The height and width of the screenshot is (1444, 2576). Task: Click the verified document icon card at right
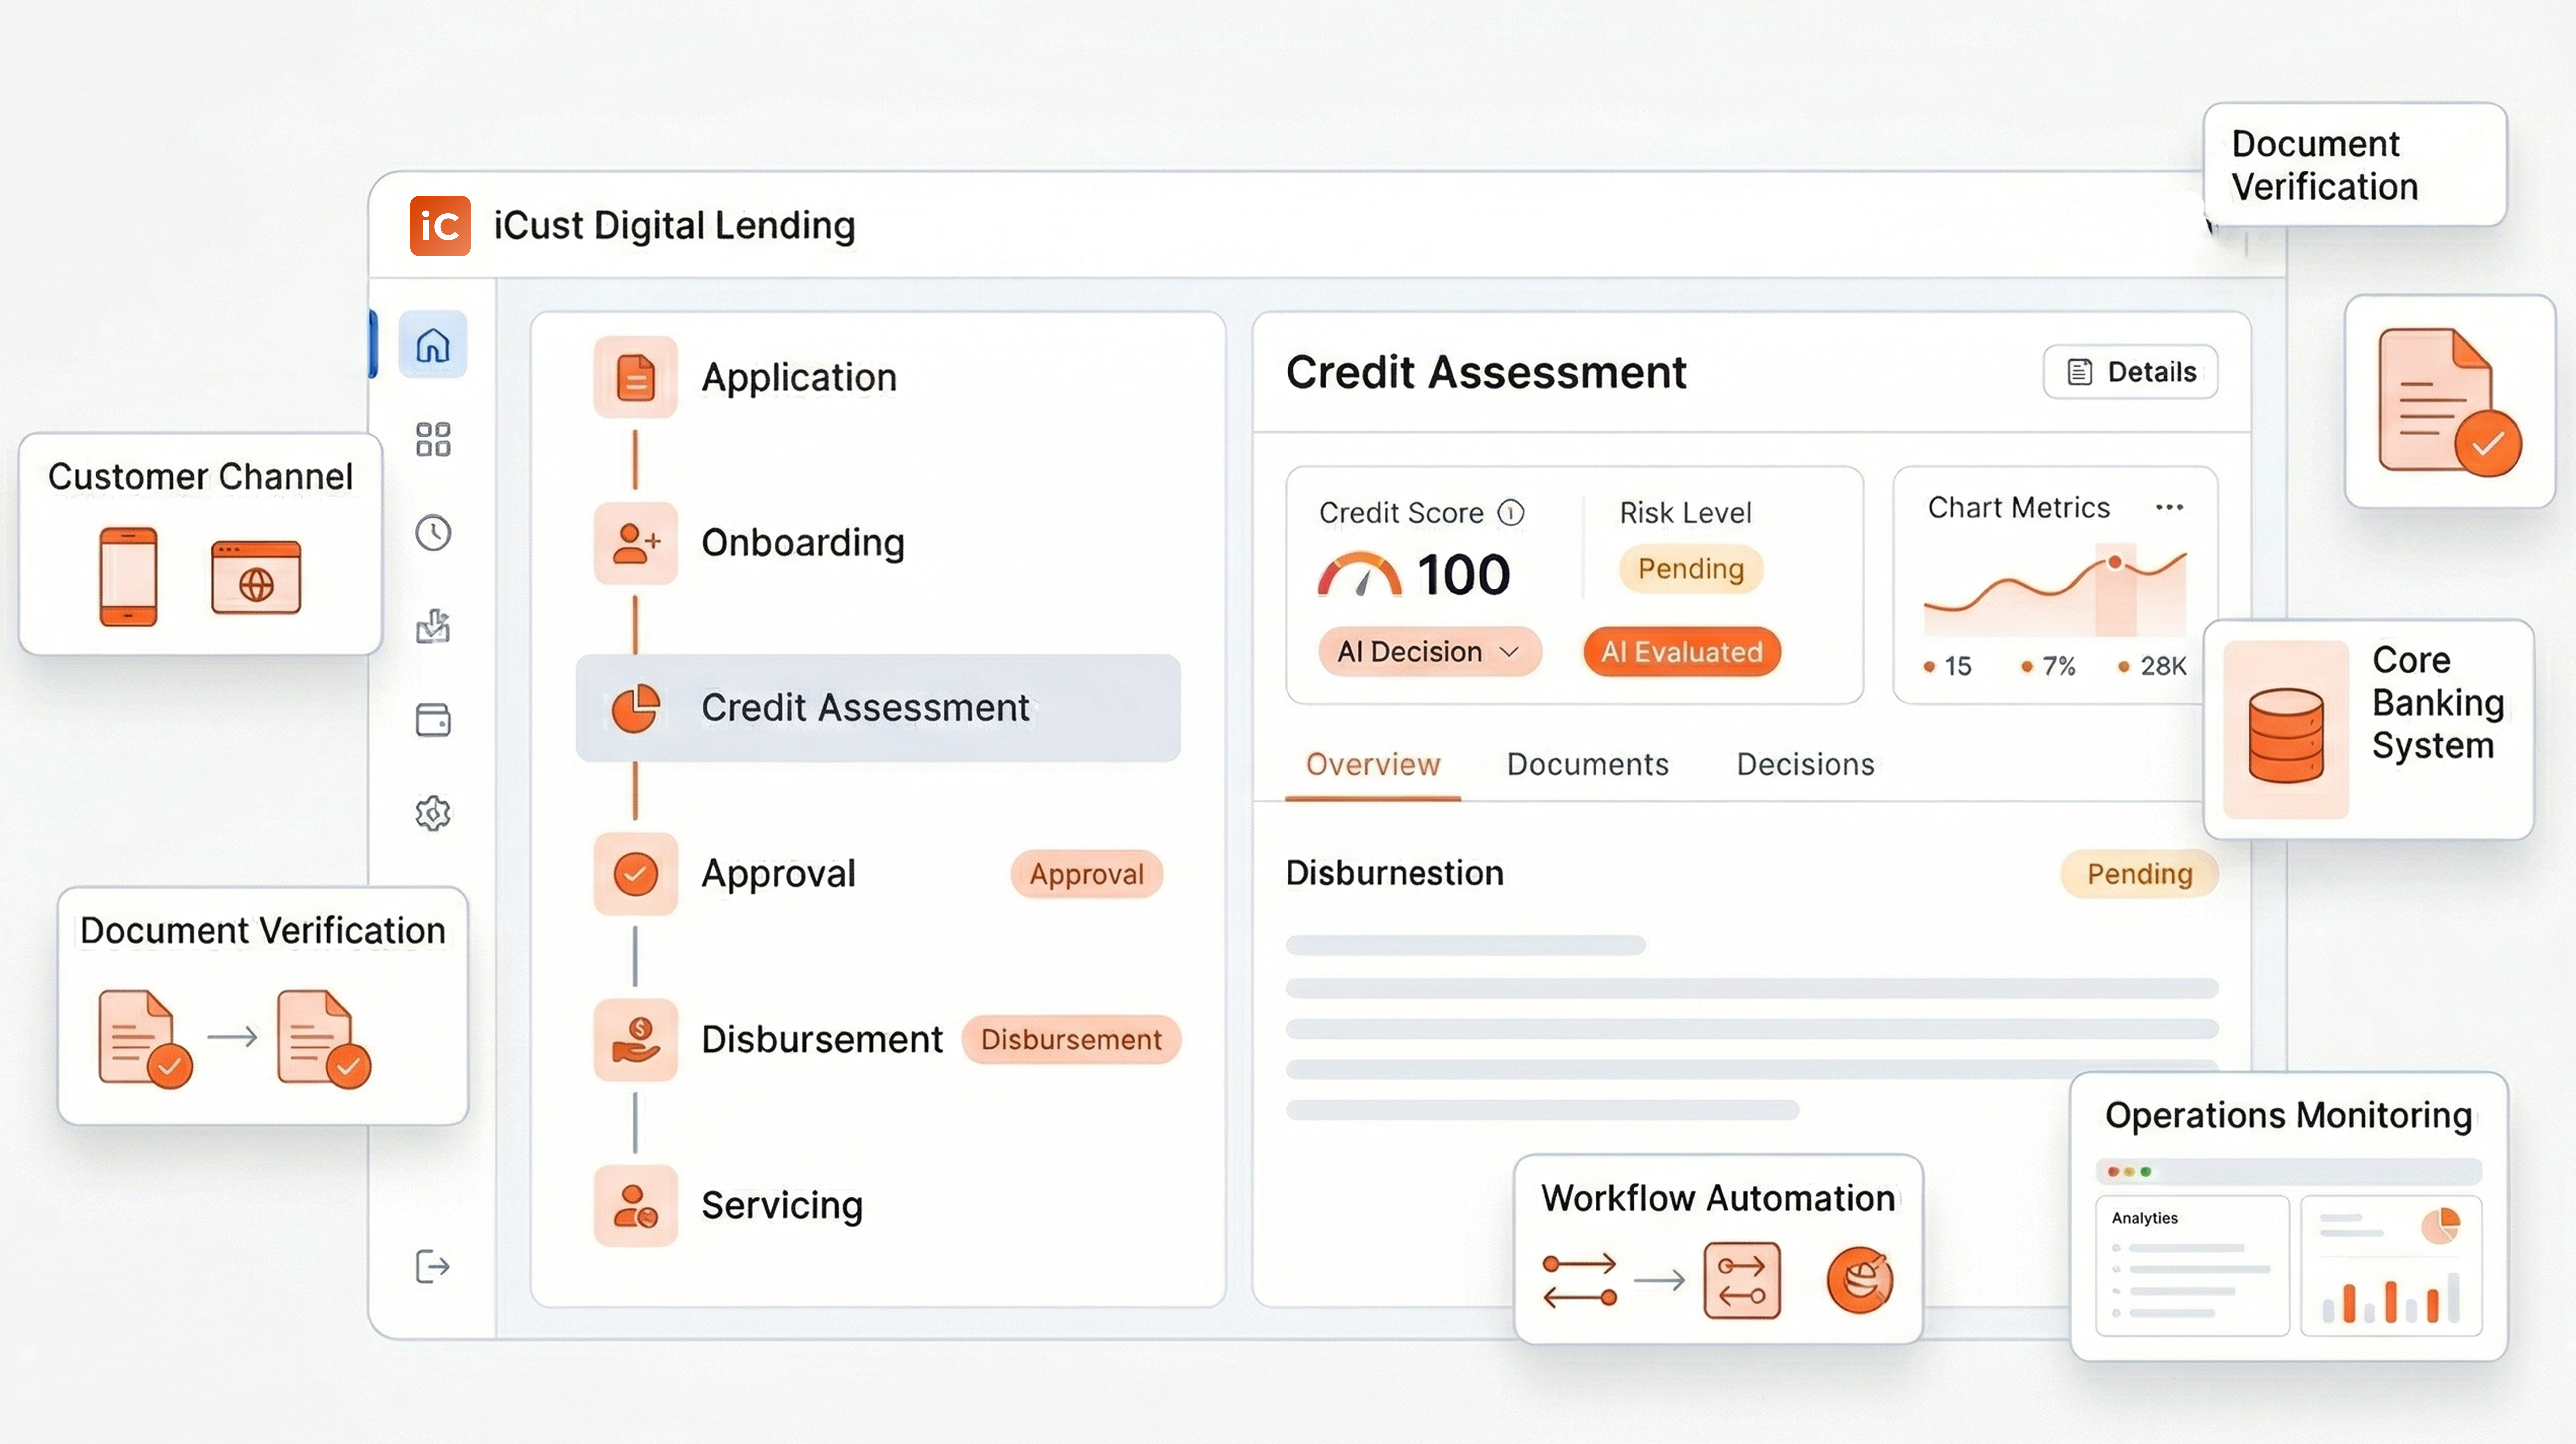[2450, 402]
